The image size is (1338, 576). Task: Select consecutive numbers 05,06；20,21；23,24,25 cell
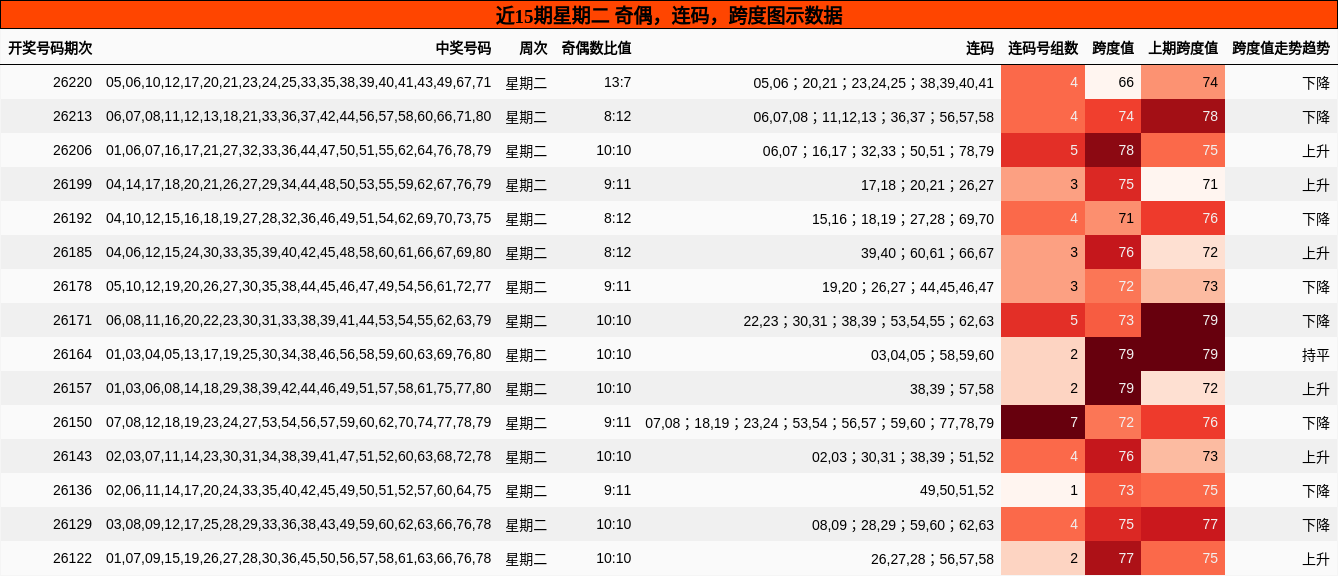(x=873, y=82)
